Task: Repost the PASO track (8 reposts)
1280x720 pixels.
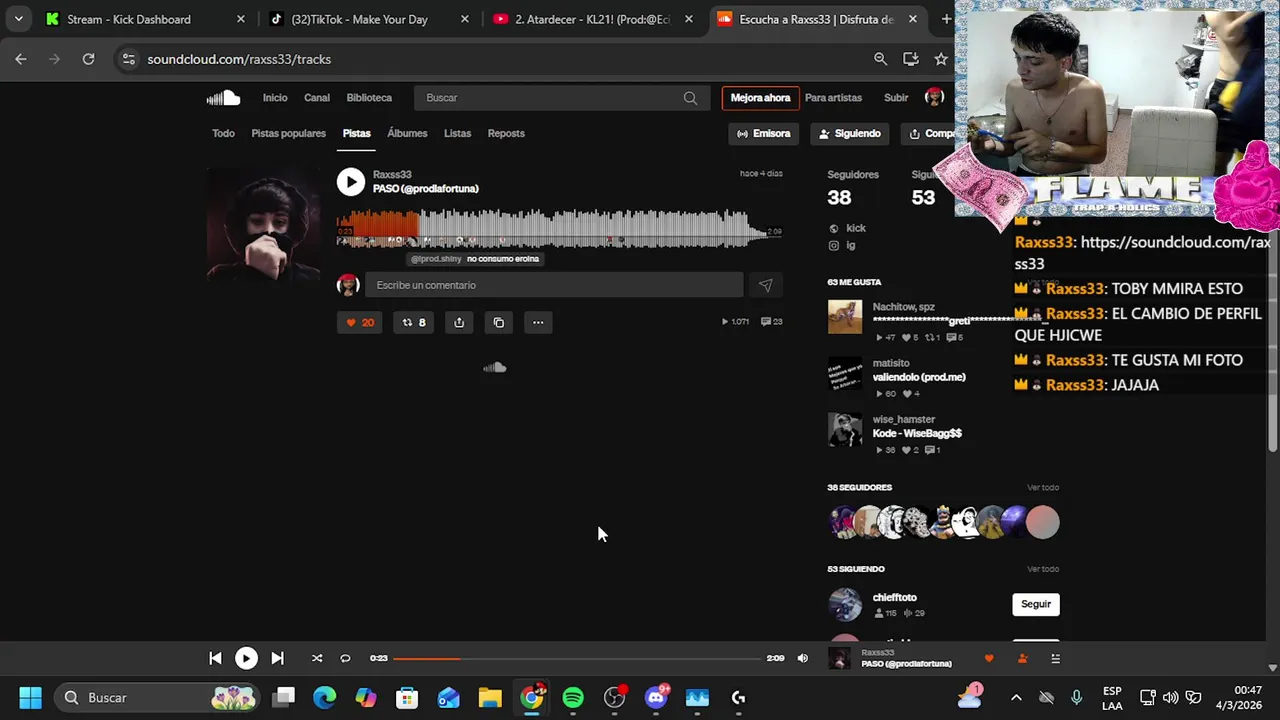Action: click(x=413, y=322)
